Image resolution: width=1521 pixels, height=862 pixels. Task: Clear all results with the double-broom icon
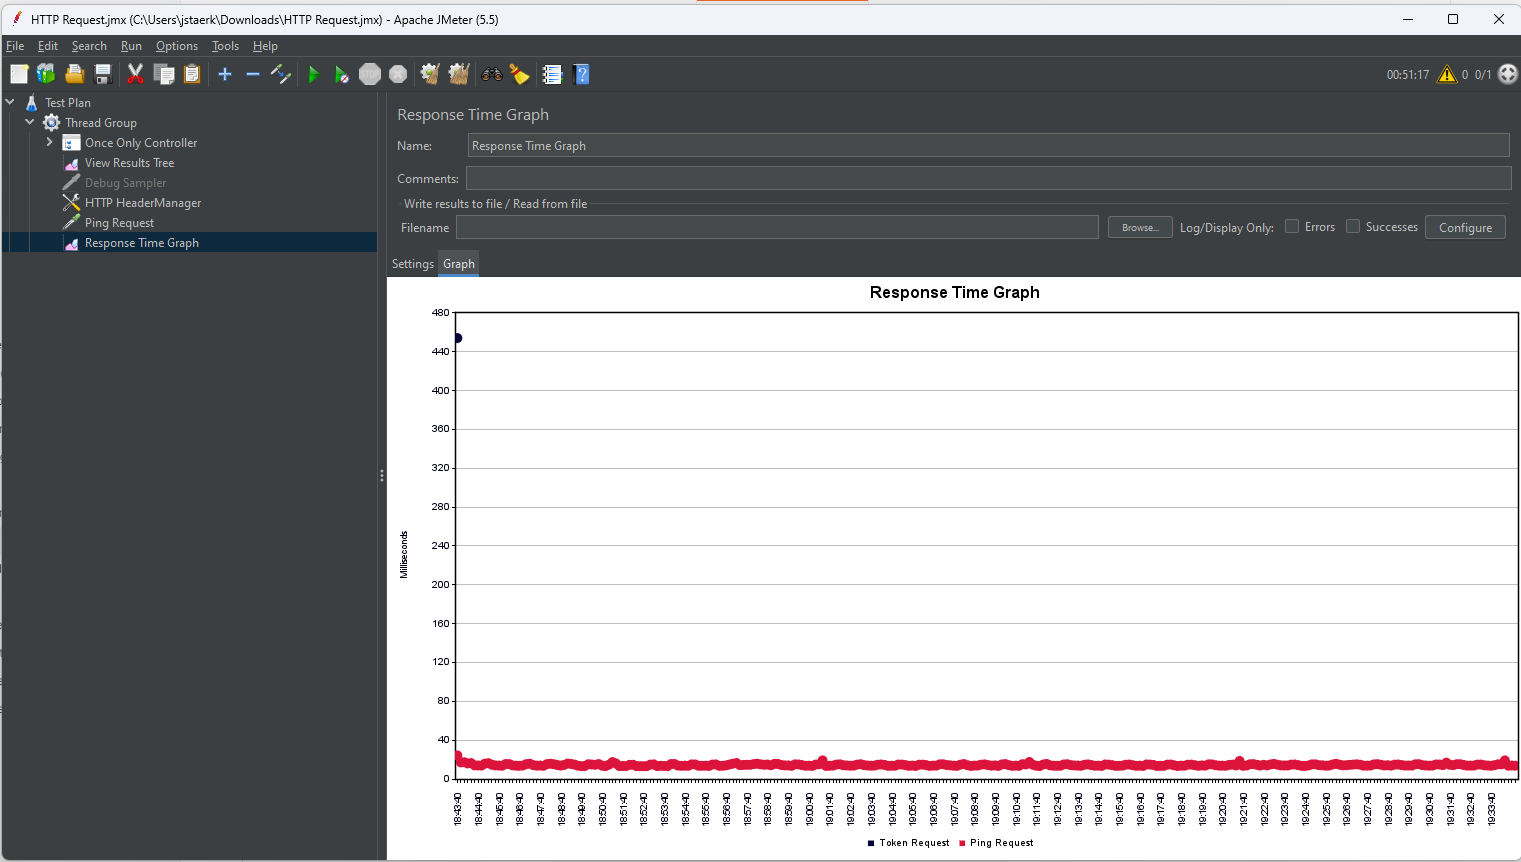pyautogui.click(x=458, y=74)
